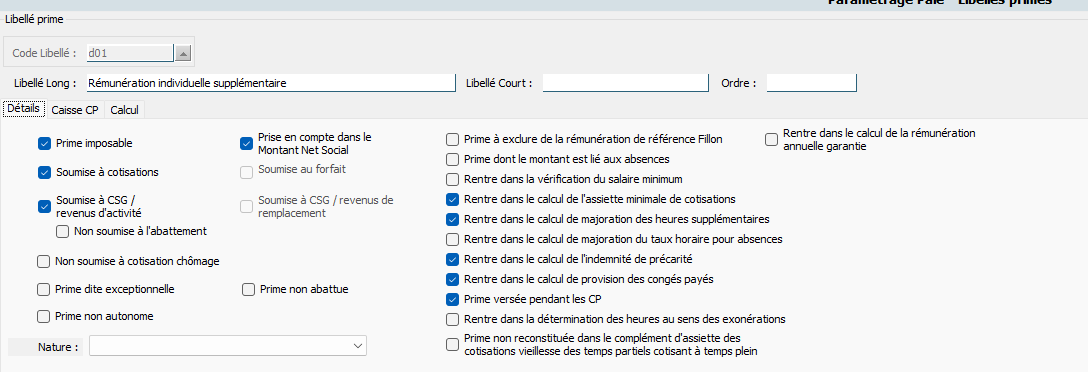Check calcul de la rémunération annuelle garantie
Image resolution: width=1088 pixels, height=372 pixels.
tap(772, 140)
